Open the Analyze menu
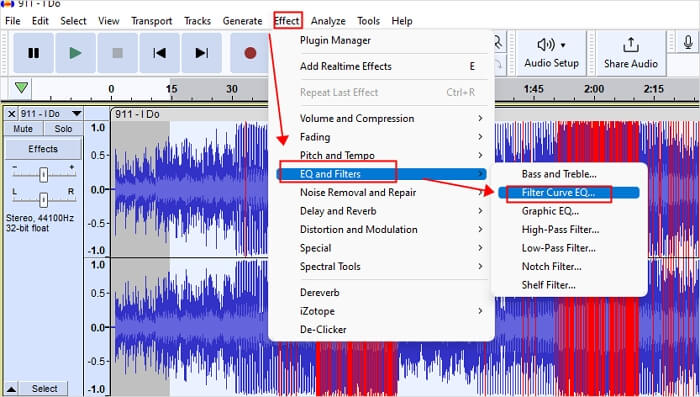 pyautogui.click(x=328, y=21)
